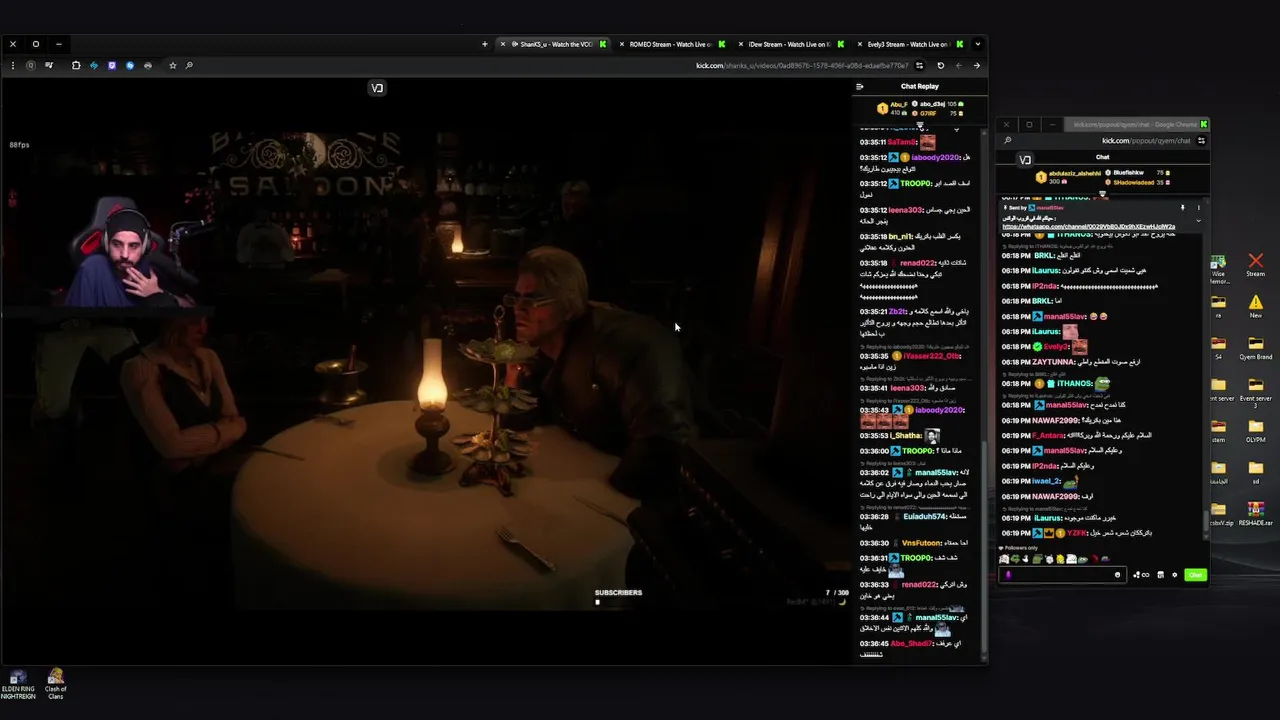This screenshot has height=720, width=1280.
Task: Open the emoji picker in chat input
Action: pyautogui.click(x=1117, y=575)
